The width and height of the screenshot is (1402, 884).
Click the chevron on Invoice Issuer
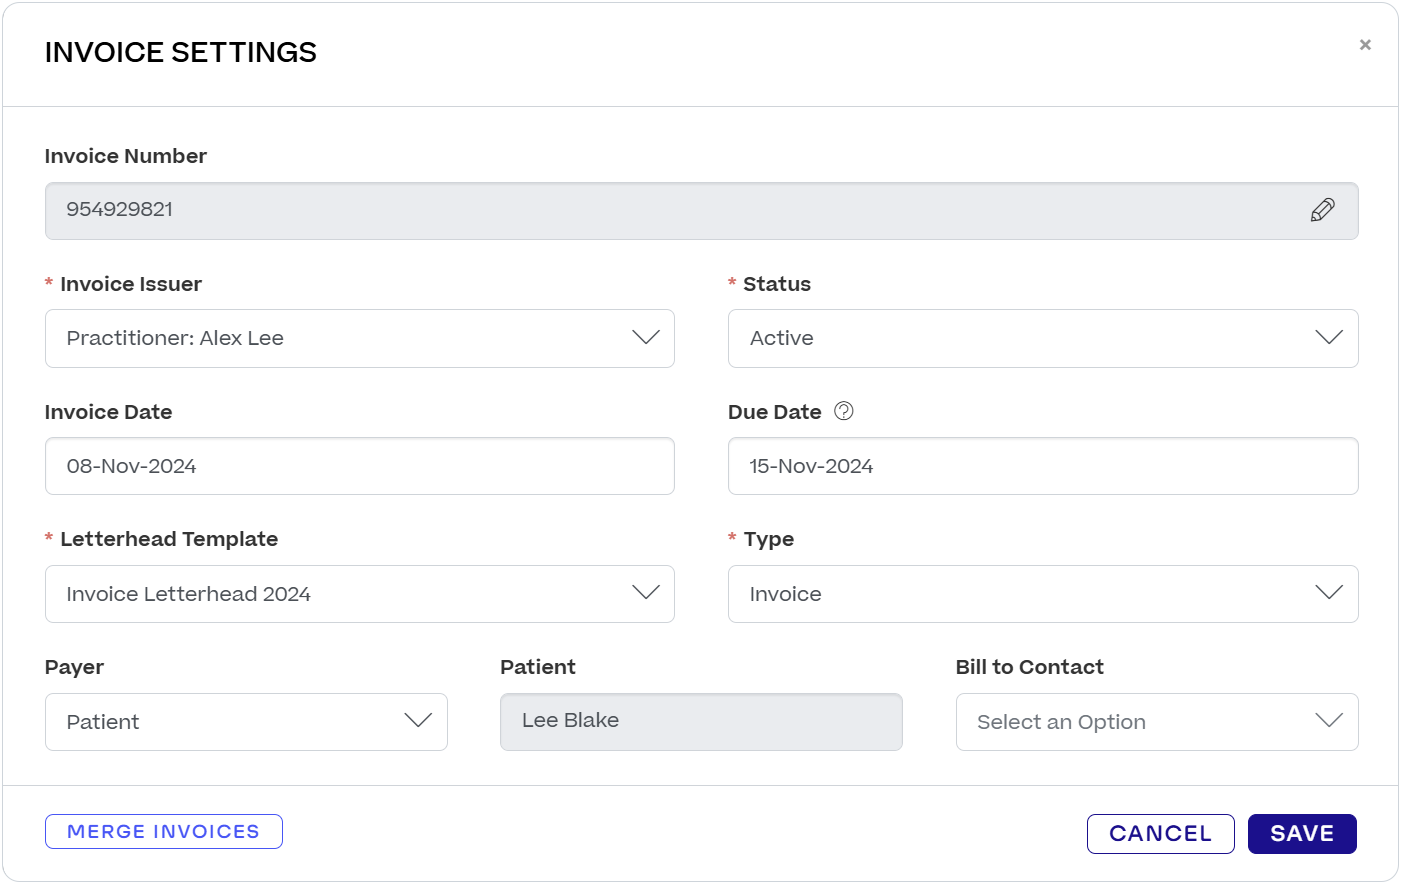(645, 338)
